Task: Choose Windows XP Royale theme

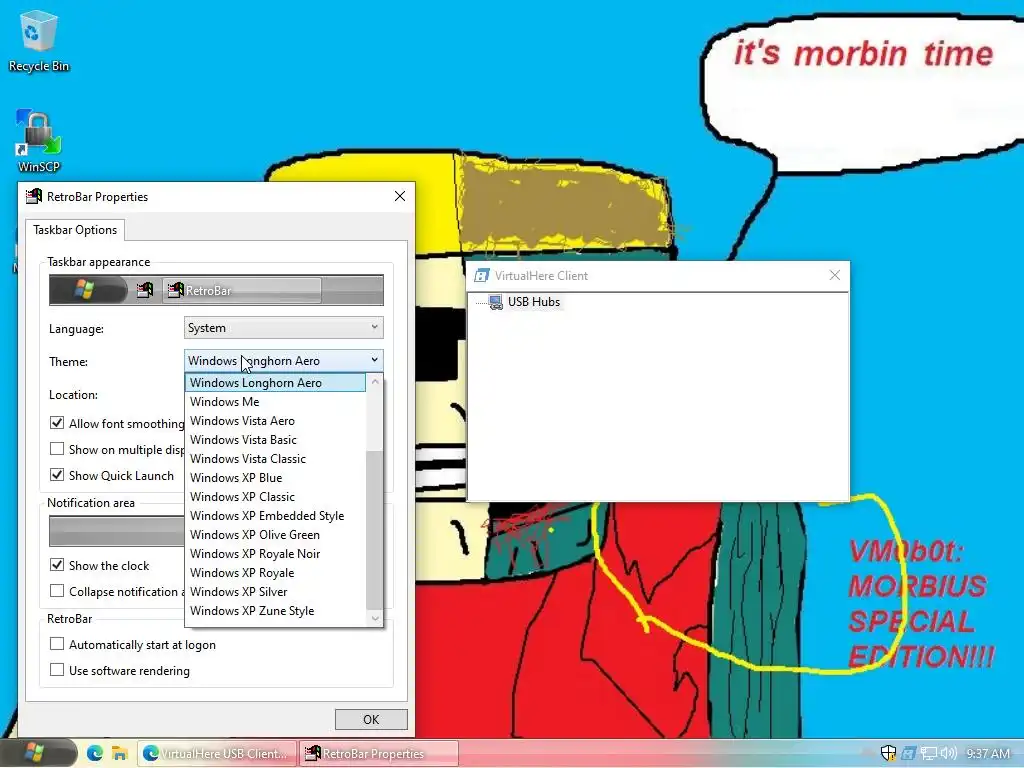Action: tap(276, 573)
